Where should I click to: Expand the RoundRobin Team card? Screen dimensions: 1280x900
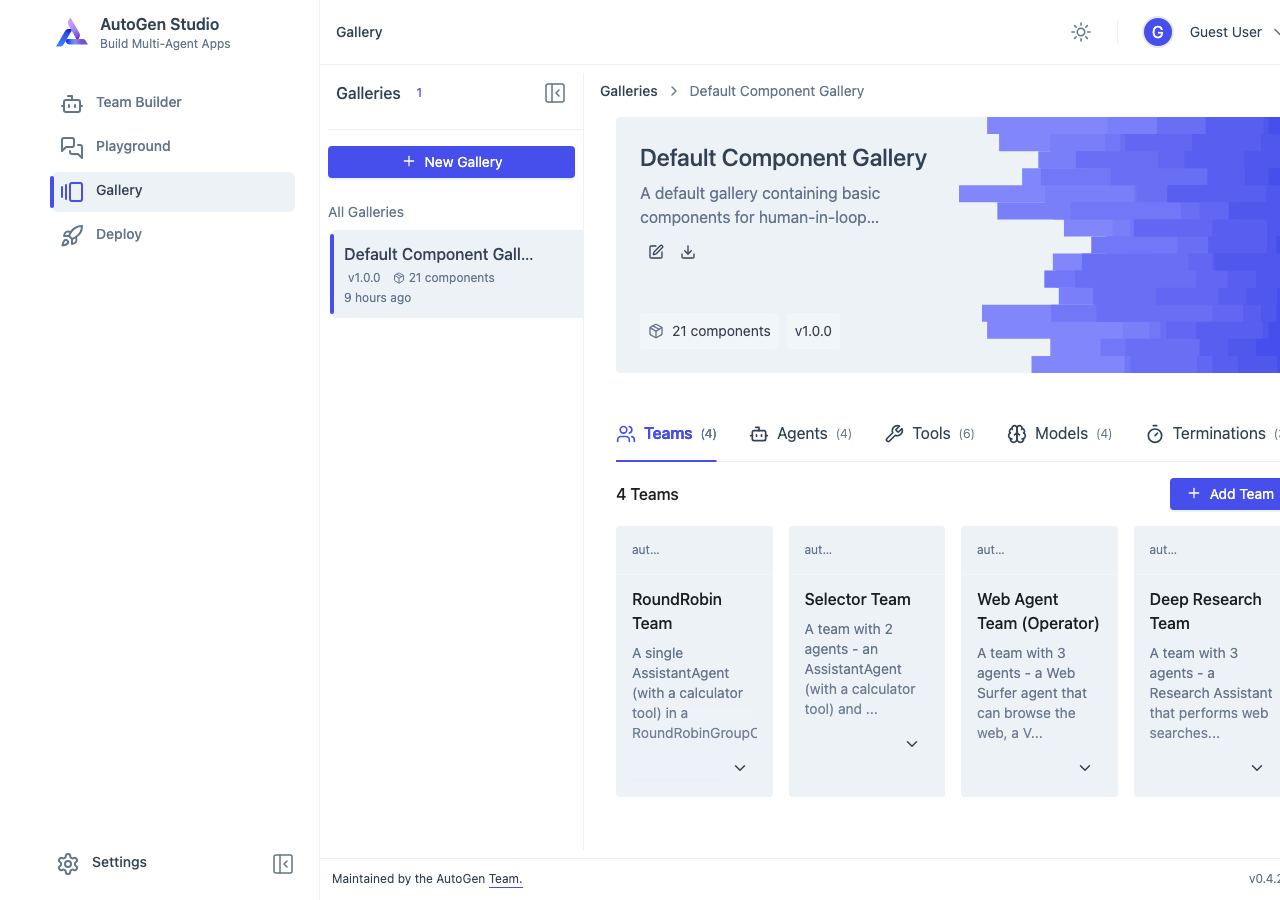pos(740,768)
